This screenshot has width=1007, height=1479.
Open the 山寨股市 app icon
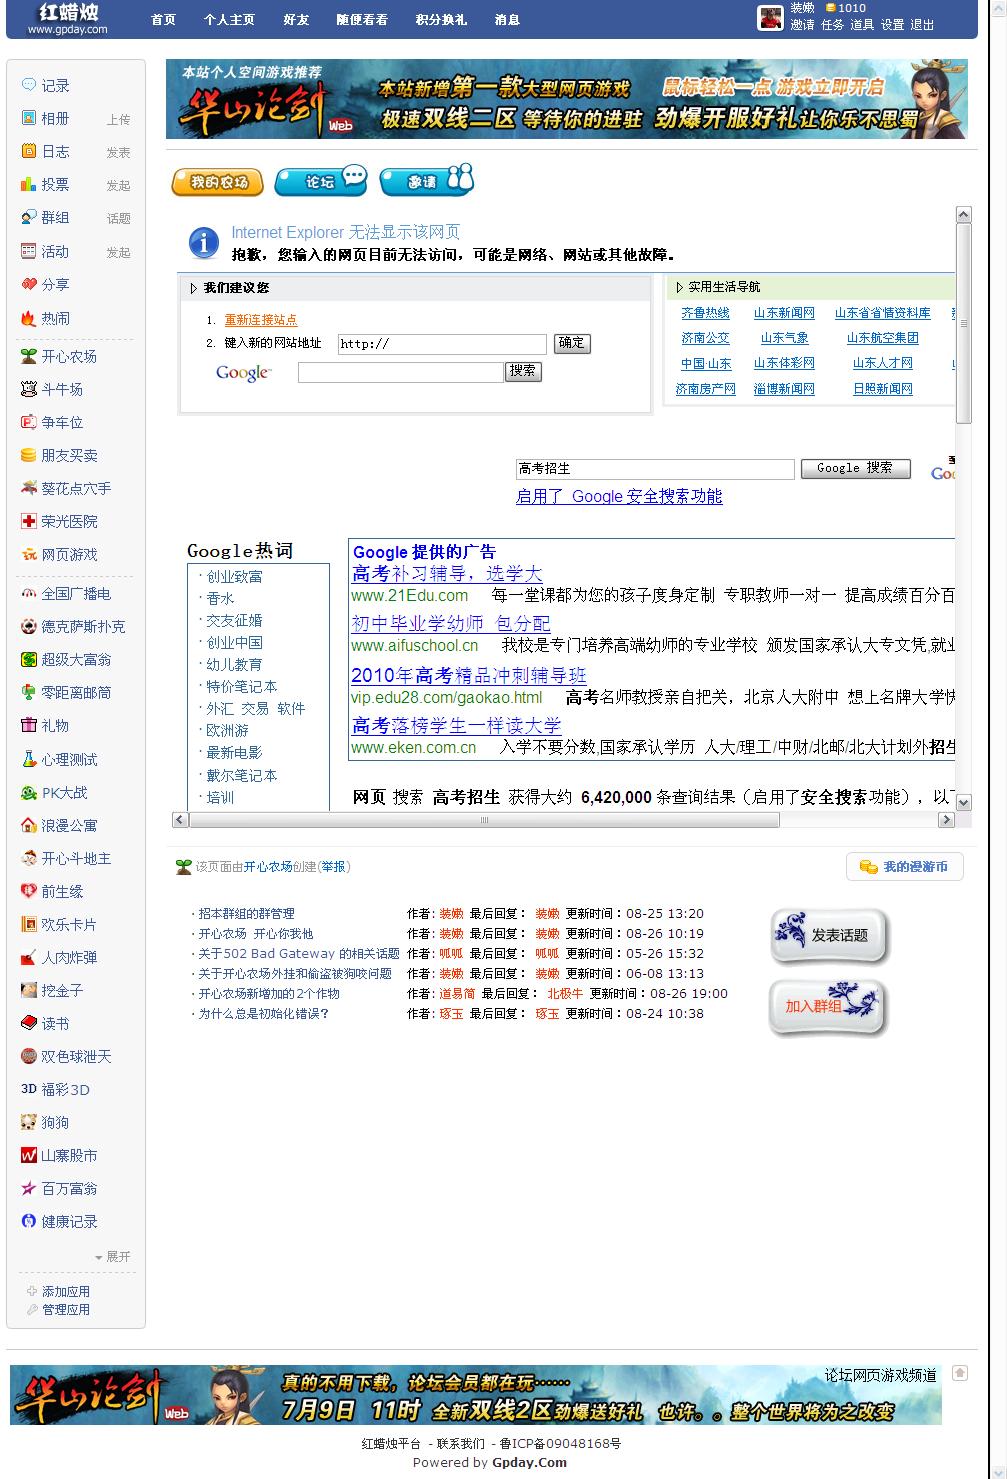click(29, 1155)
